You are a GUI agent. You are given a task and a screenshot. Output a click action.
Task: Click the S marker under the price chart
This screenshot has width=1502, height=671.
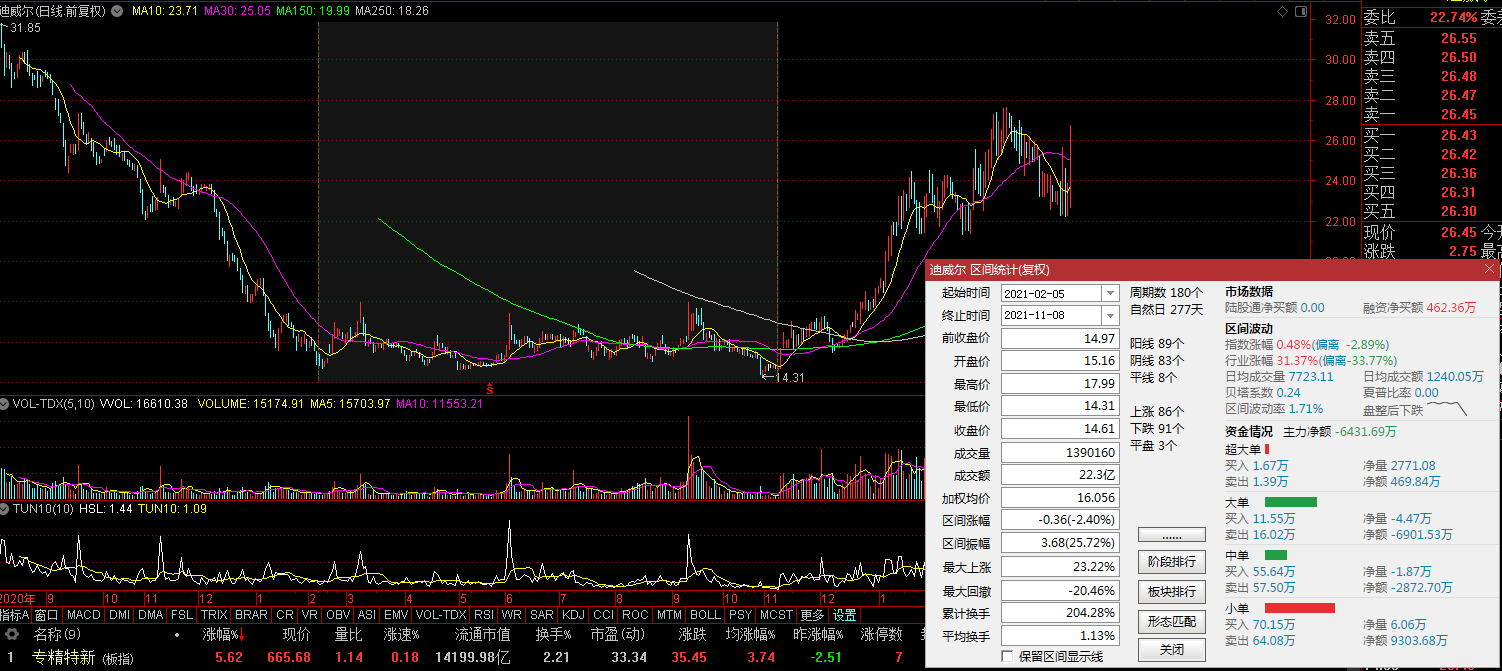coord(489,387)
